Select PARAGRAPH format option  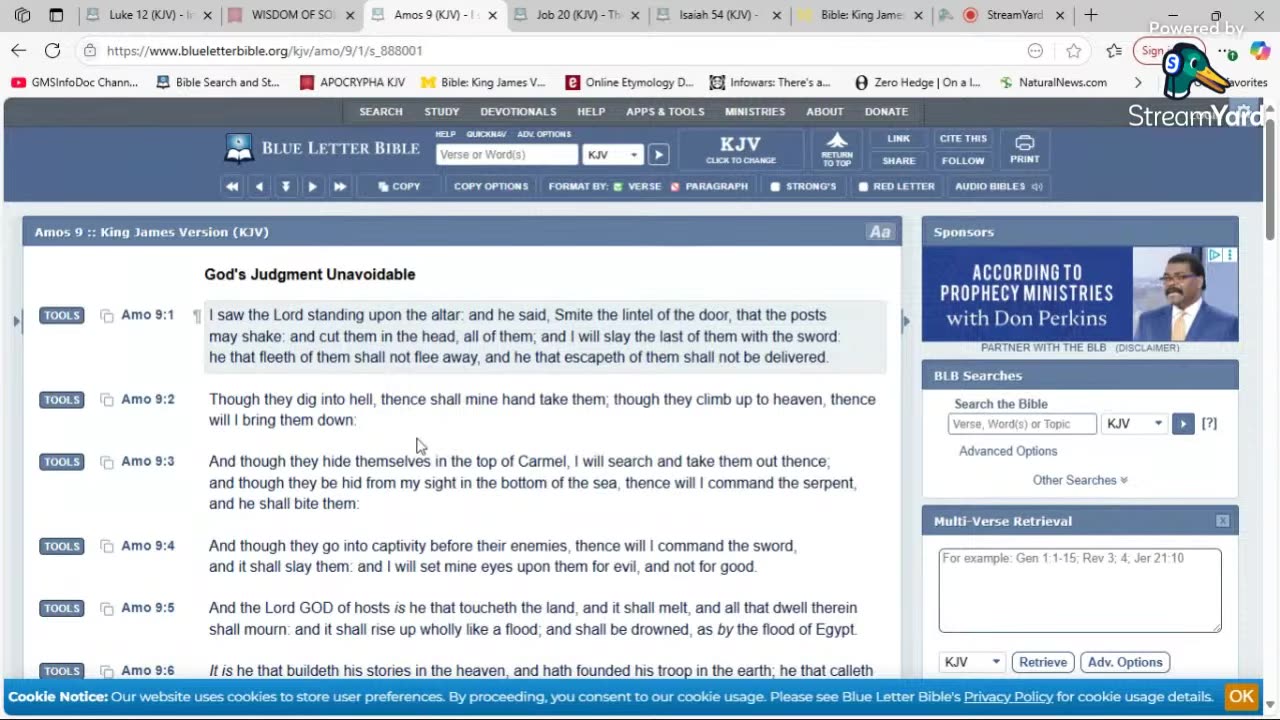click(709, 186)
